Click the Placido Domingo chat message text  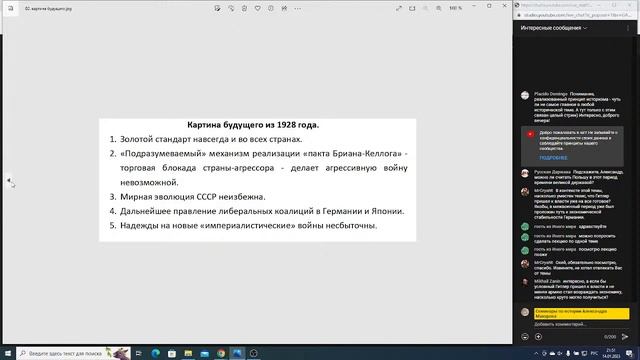coord(578,107)
